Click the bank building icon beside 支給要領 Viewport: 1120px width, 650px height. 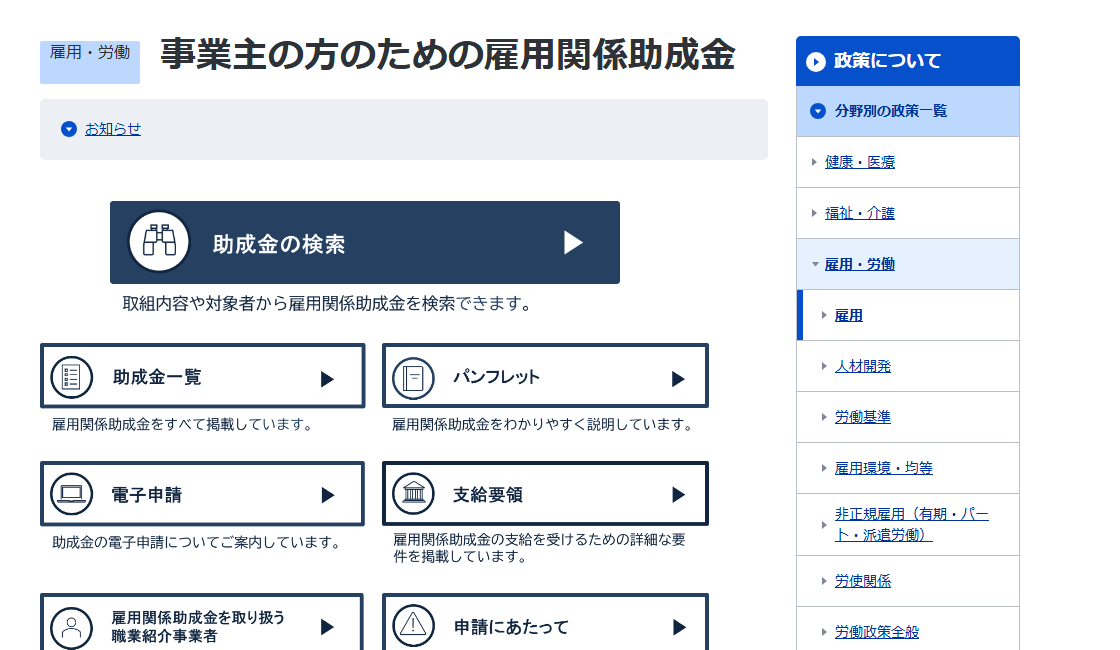[413, 494]
